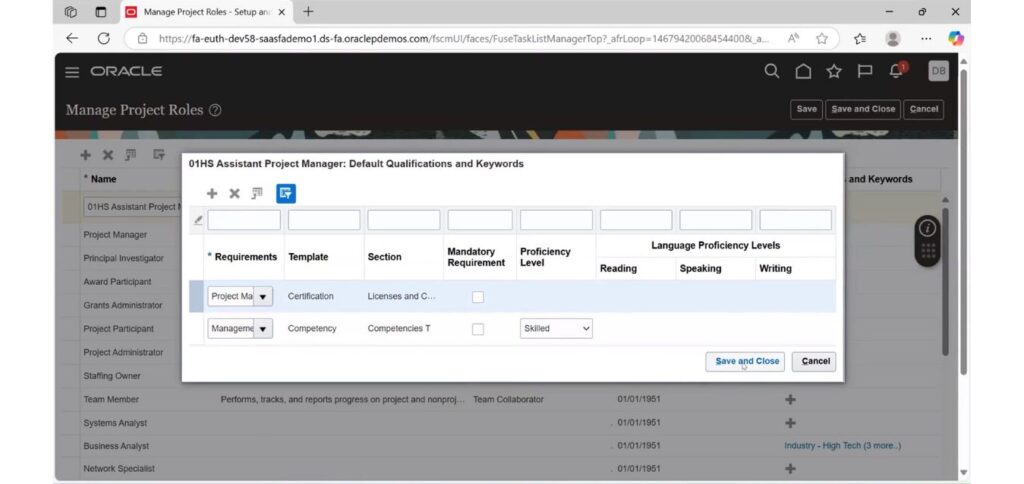Click Cancel in the dialog

pyautogui.click(x=814, y=361)
